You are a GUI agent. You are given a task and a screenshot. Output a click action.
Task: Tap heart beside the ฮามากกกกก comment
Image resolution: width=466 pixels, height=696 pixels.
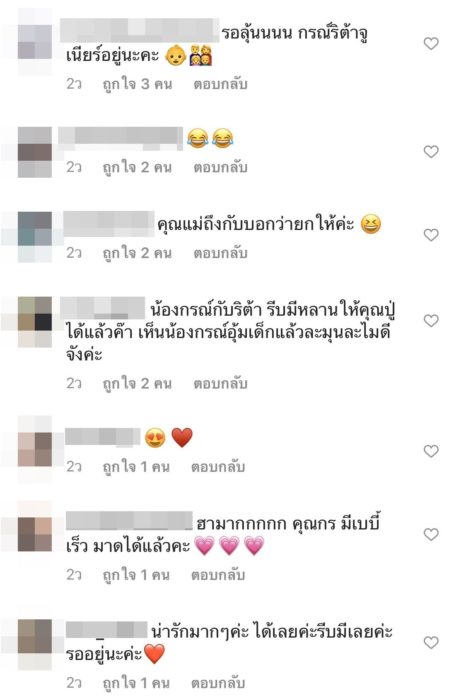tap(431, 534)
